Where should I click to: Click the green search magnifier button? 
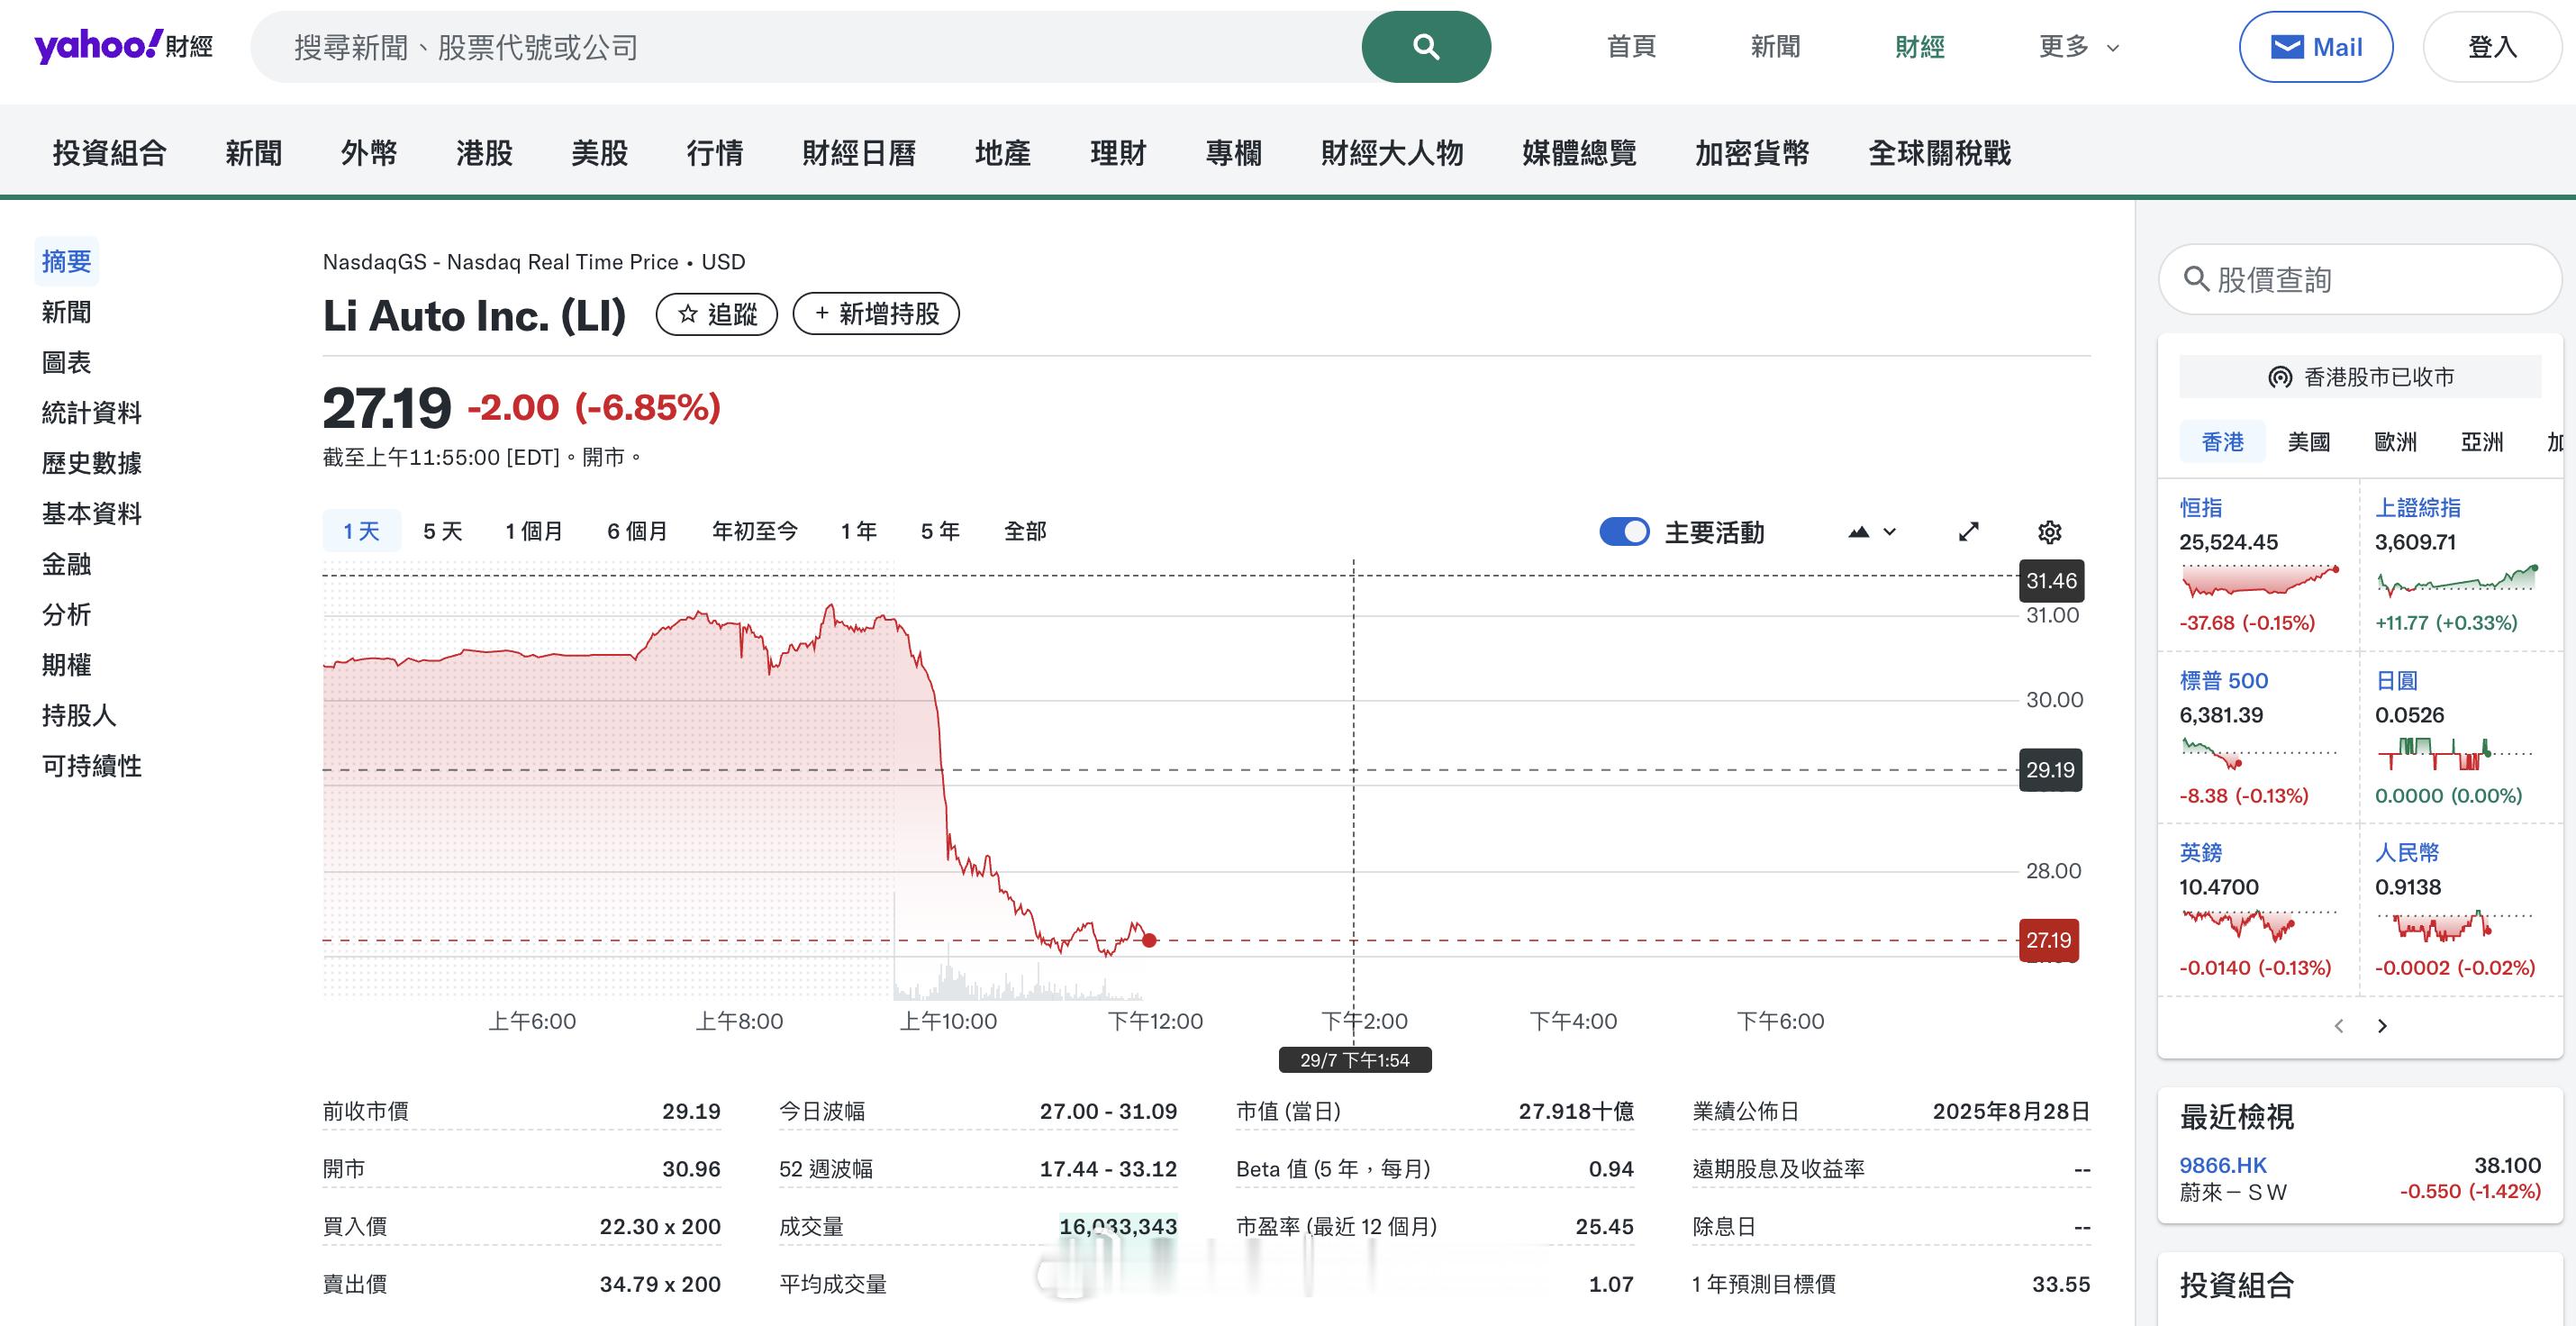[1426, 47]
